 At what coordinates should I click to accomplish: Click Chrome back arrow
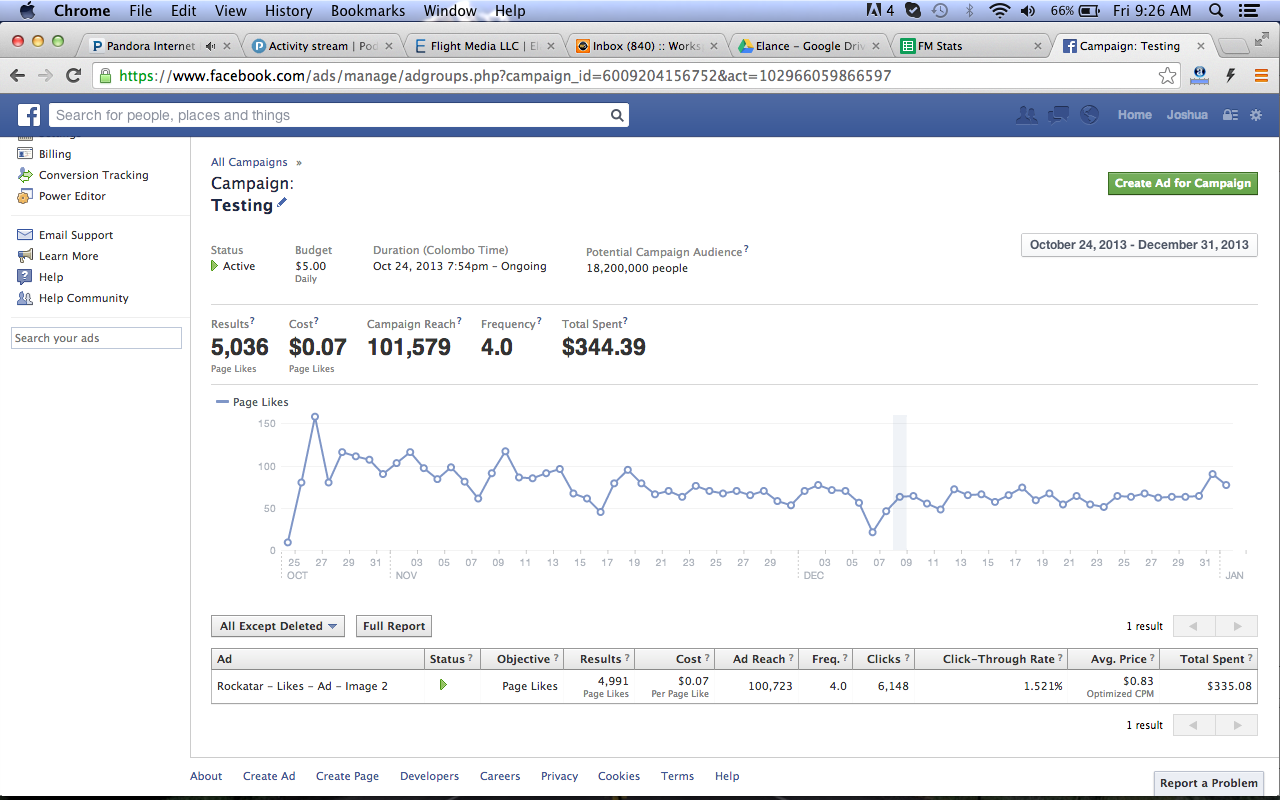point(17,76)
